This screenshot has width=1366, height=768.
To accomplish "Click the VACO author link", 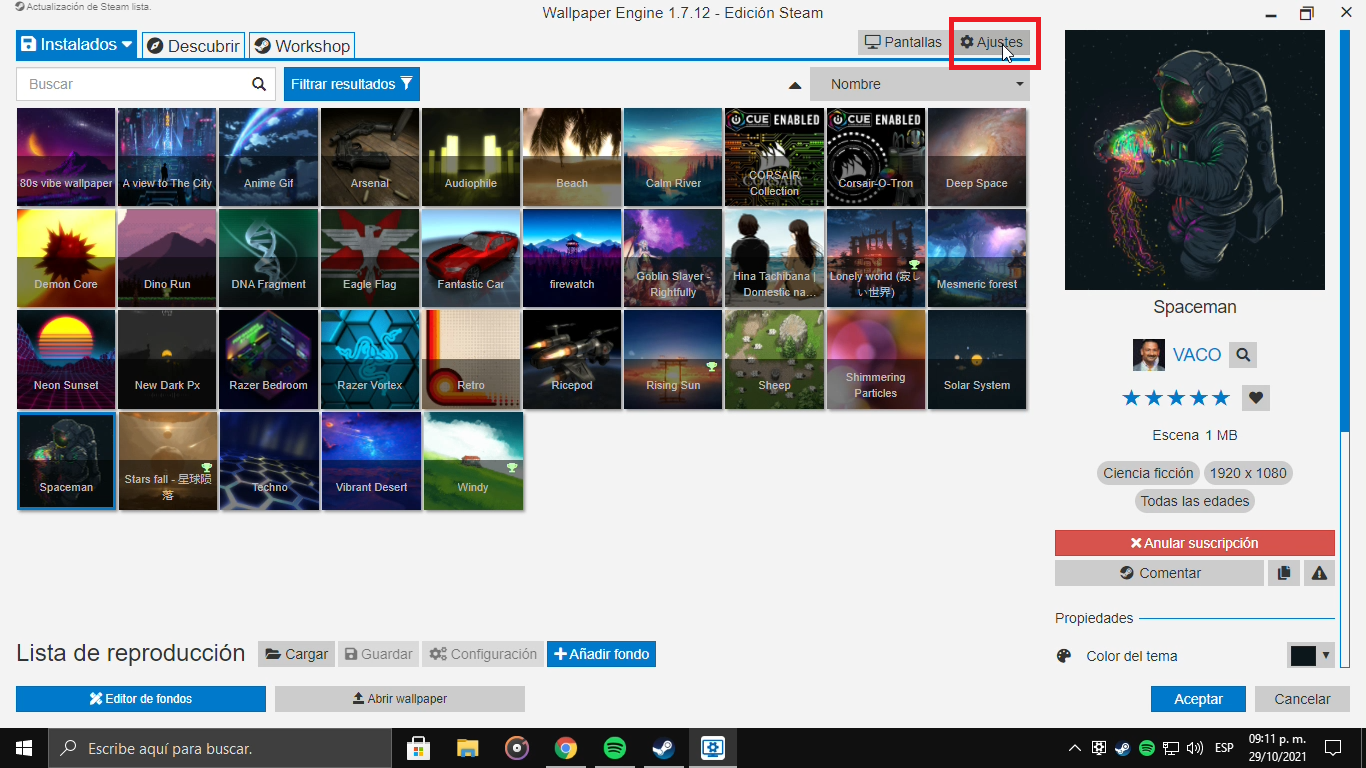I will coord(1197,355).
